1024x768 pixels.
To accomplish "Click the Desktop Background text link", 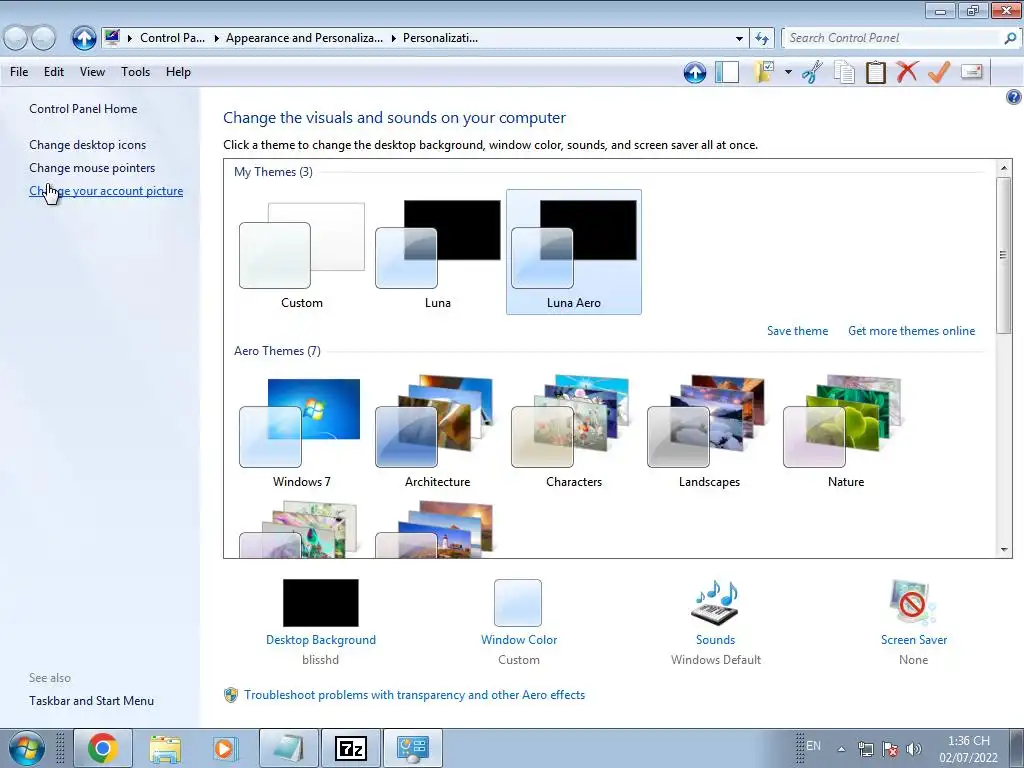I will click(321, 640).
